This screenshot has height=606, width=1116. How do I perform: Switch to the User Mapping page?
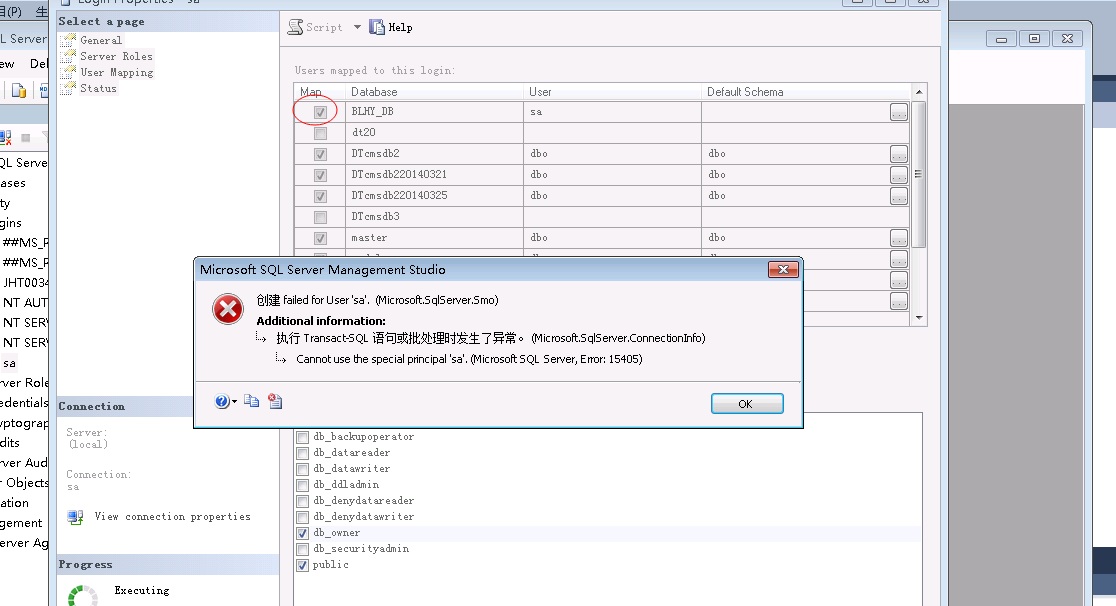(116, 72)
